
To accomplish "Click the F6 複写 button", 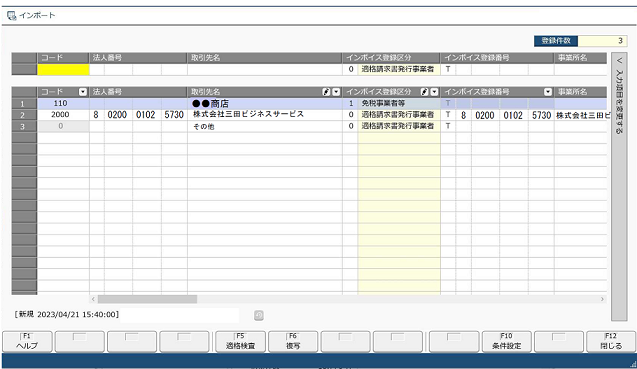I will (x=293, y=341).
